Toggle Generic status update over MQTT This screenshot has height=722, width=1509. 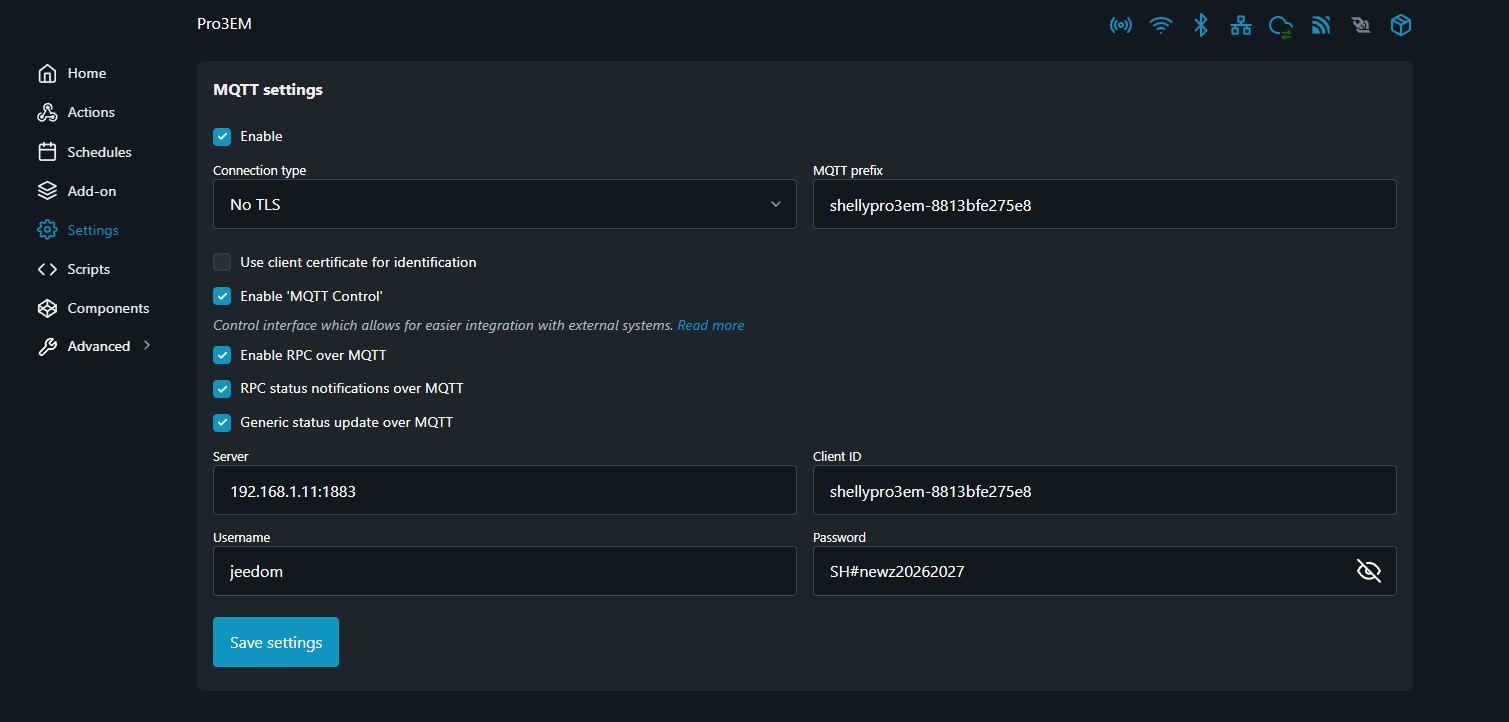click(222, 423)
